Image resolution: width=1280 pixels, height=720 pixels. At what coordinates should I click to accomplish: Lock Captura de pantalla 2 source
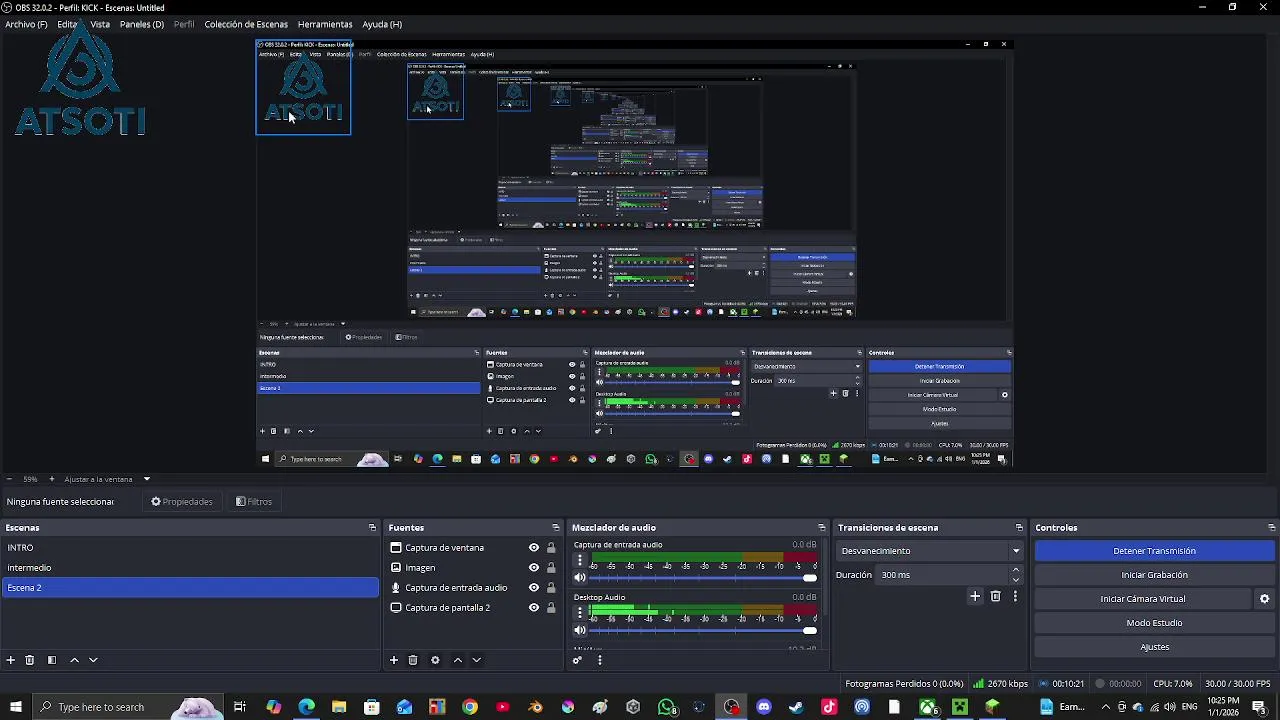[x=551, y=608]
